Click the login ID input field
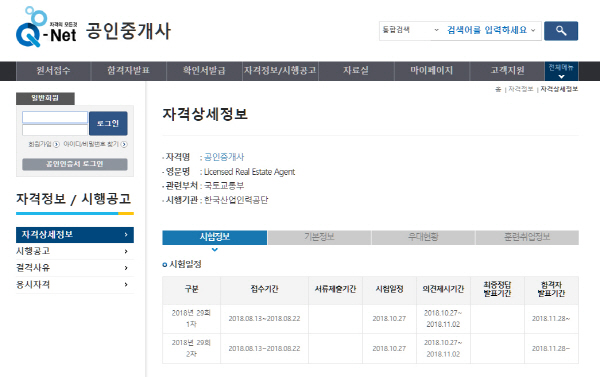Screen dimensions: 600x377 pos(55,117)
